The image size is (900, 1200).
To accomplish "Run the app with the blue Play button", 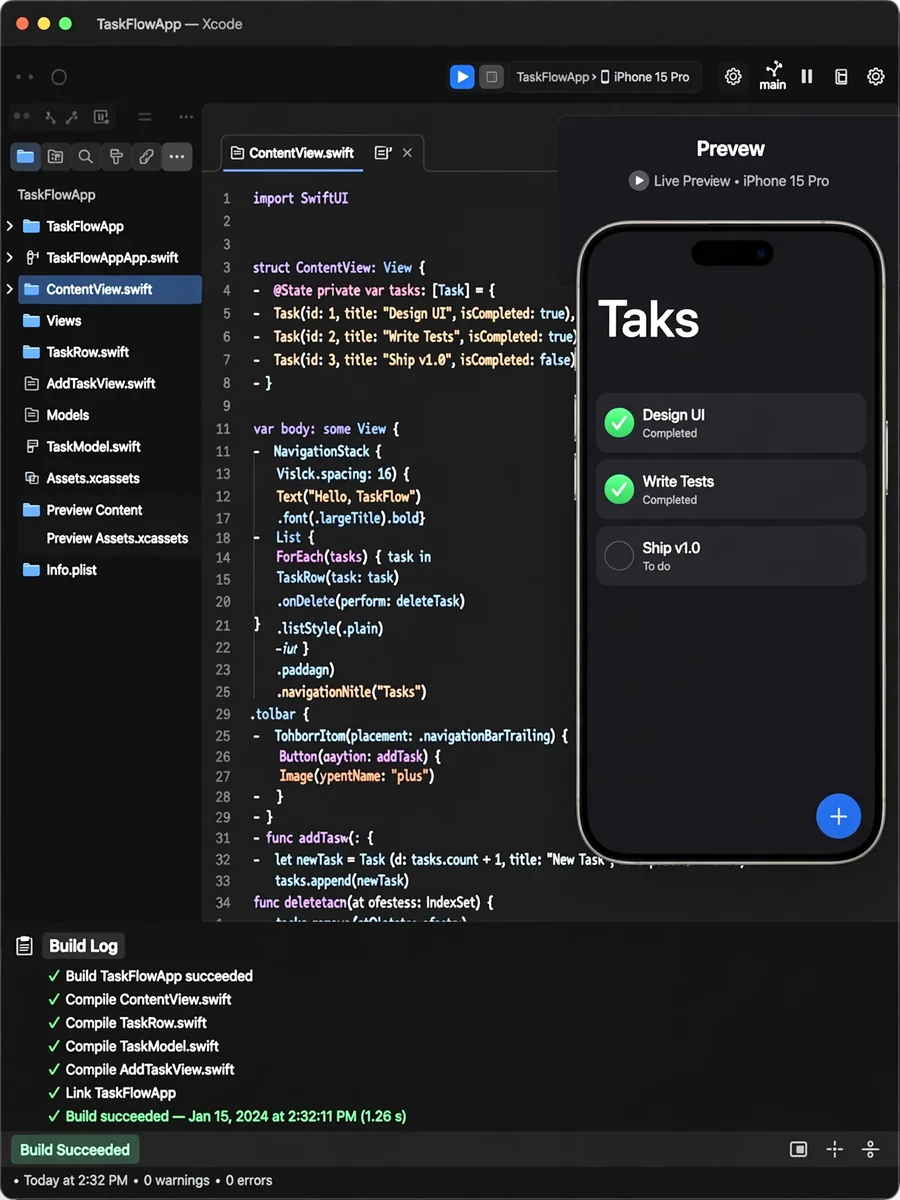I will [462, 77].
